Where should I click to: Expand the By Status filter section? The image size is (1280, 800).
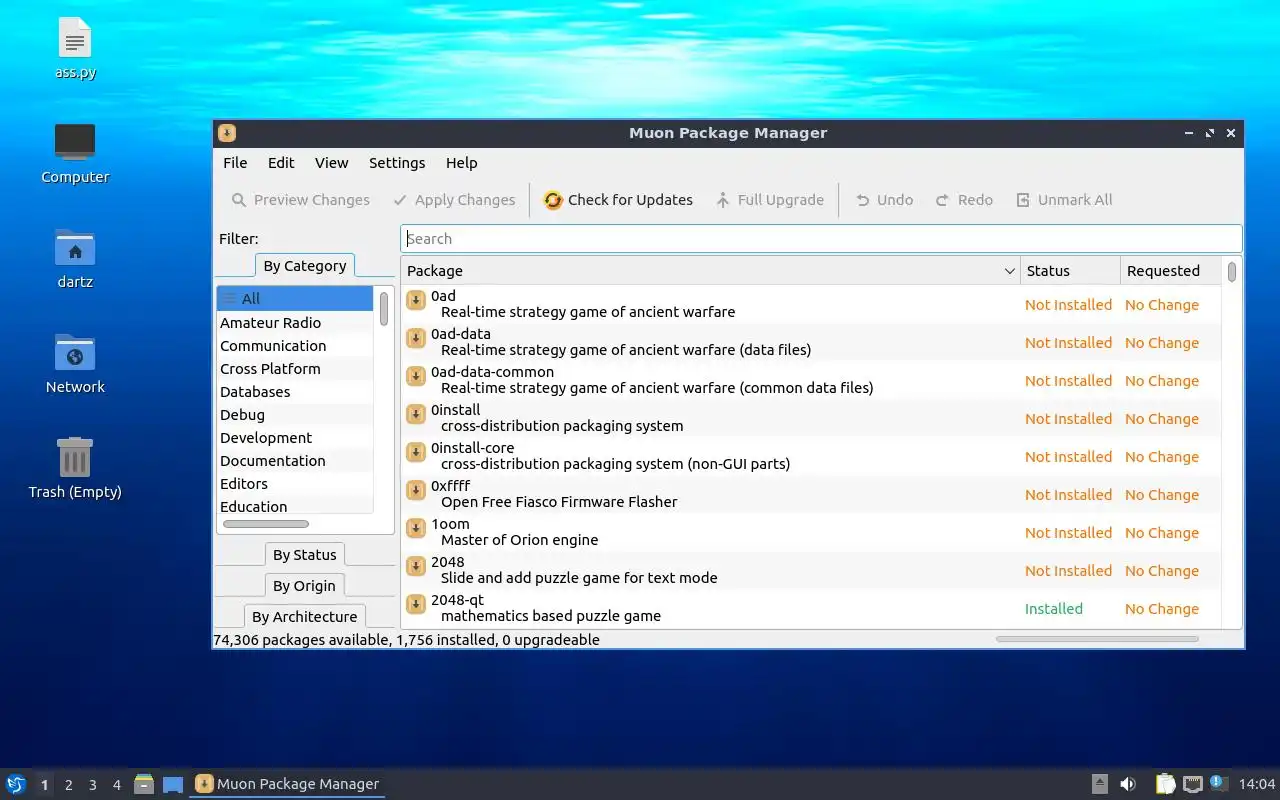(305, 555)
